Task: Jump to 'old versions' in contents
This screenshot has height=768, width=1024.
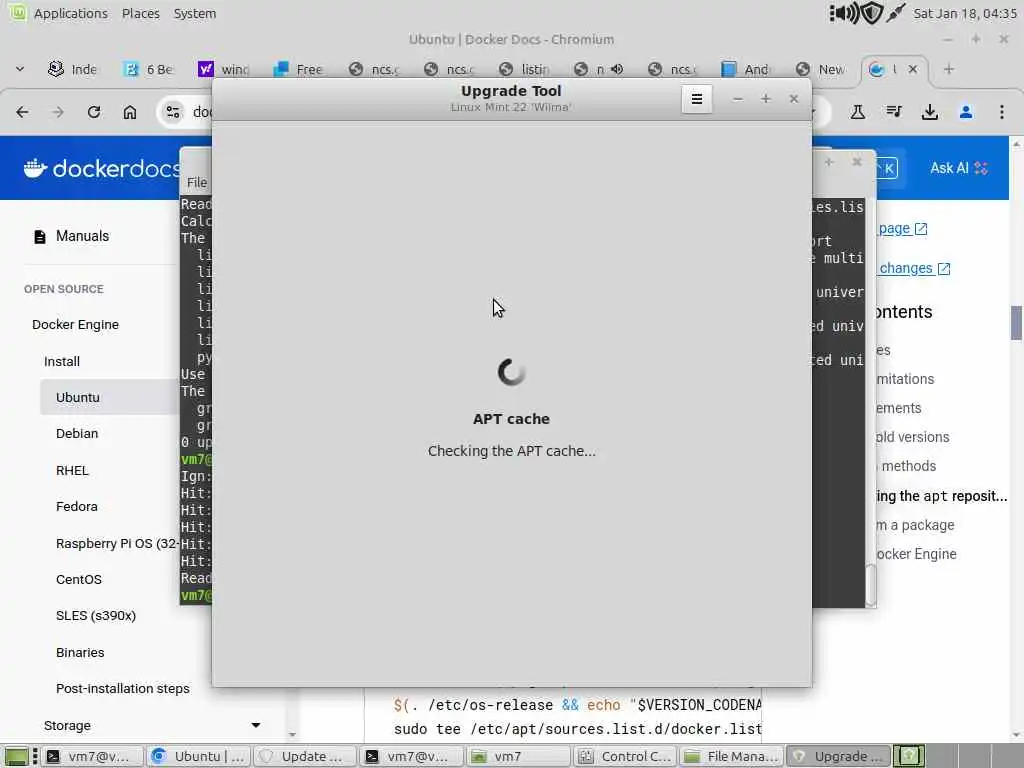Action: (912, 437)
